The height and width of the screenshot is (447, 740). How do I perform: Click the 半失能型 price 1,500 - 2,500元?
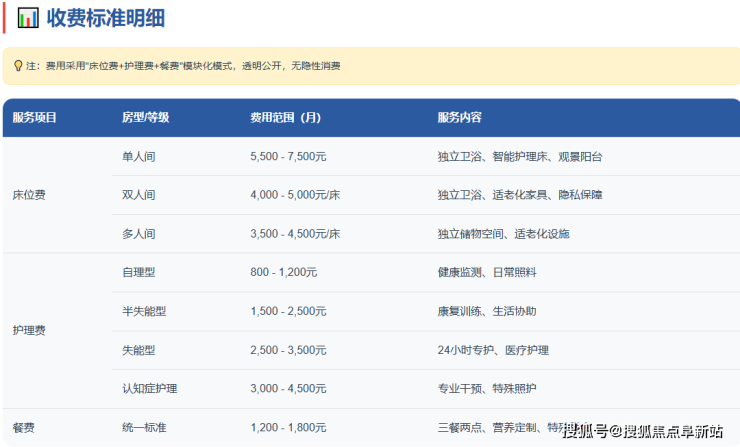(x=288, y=311)
